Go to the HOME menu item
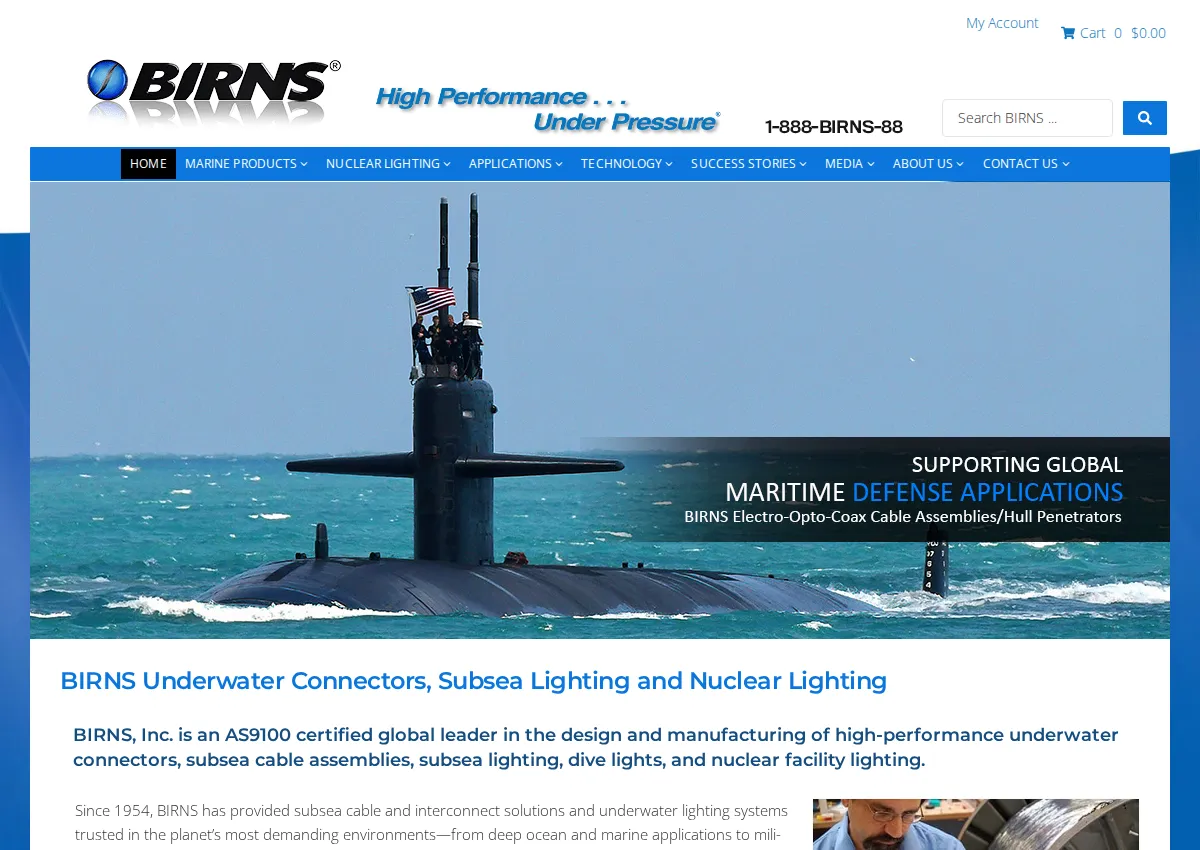Viewport: 1200px width, 850px height. click(x=148, y=164)
